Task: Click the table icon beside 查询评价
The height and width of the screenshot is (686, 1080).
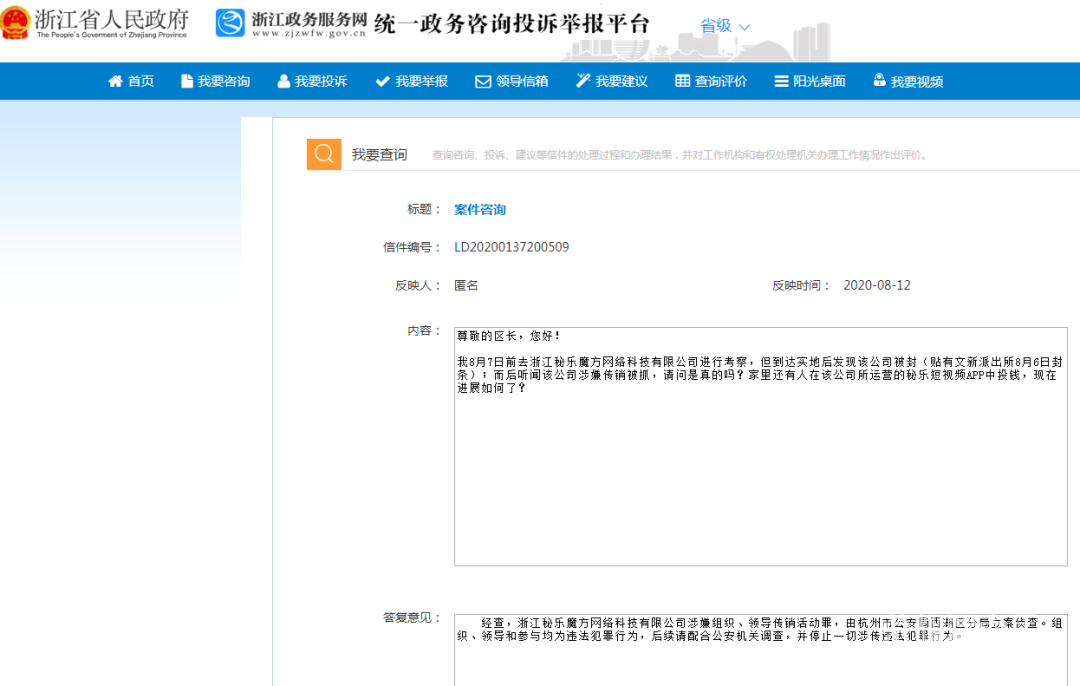Action: coord(683,81)
